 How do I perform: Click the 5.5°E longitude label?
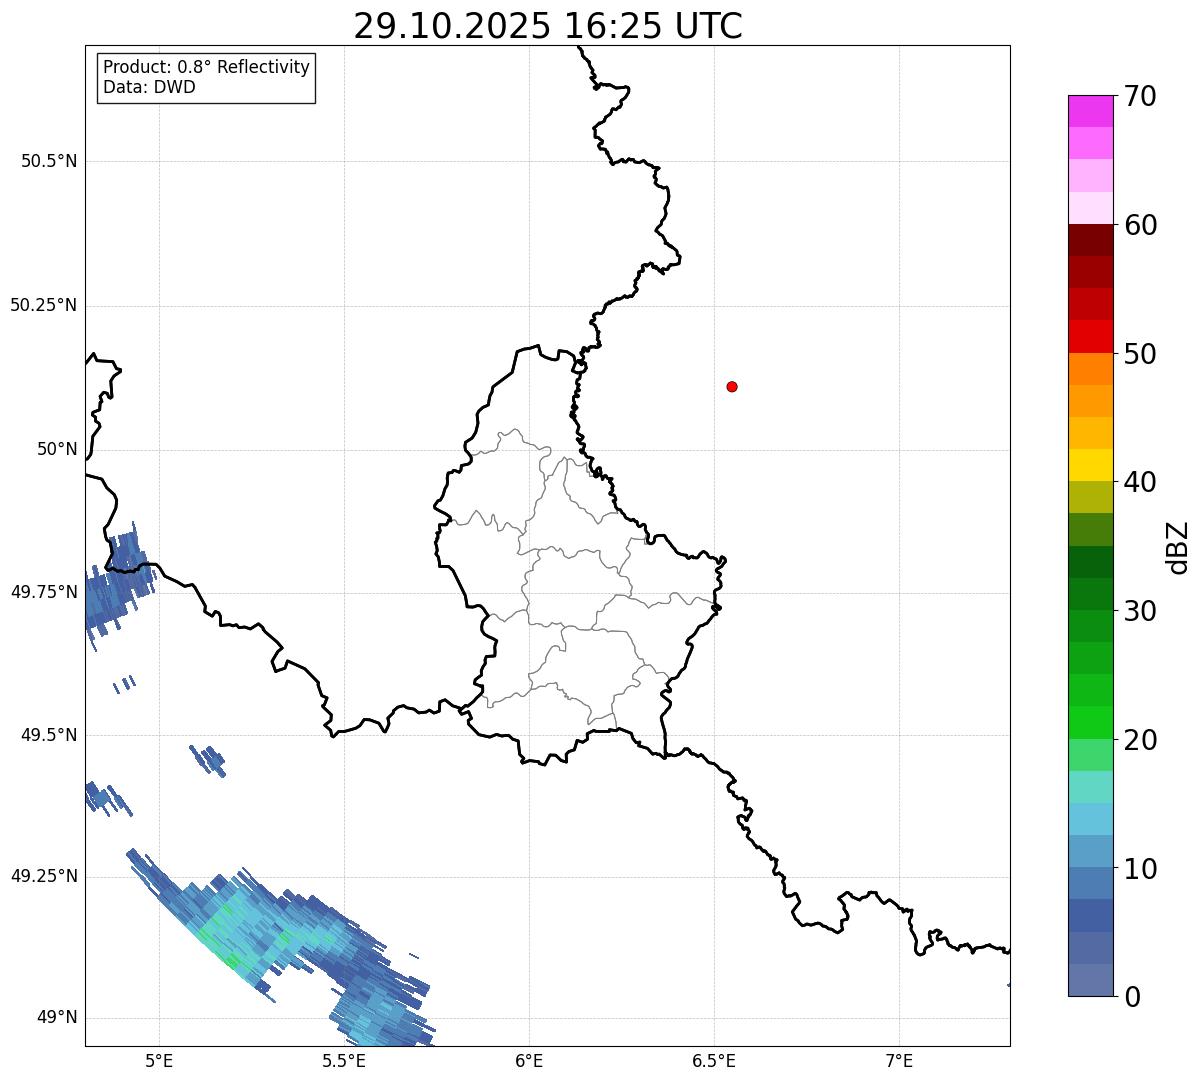344,1060
